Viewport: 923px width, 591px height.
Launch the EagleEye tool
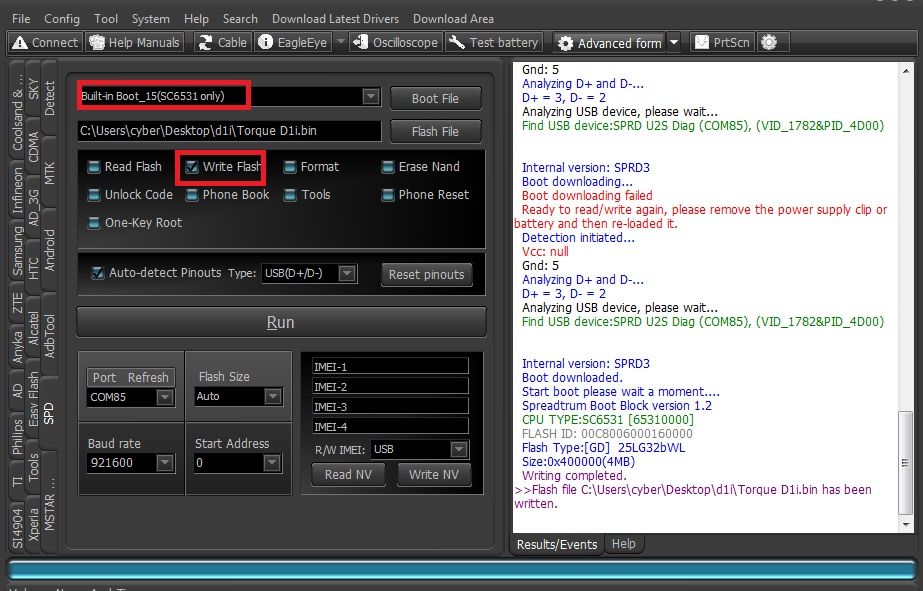pos(266,43)
